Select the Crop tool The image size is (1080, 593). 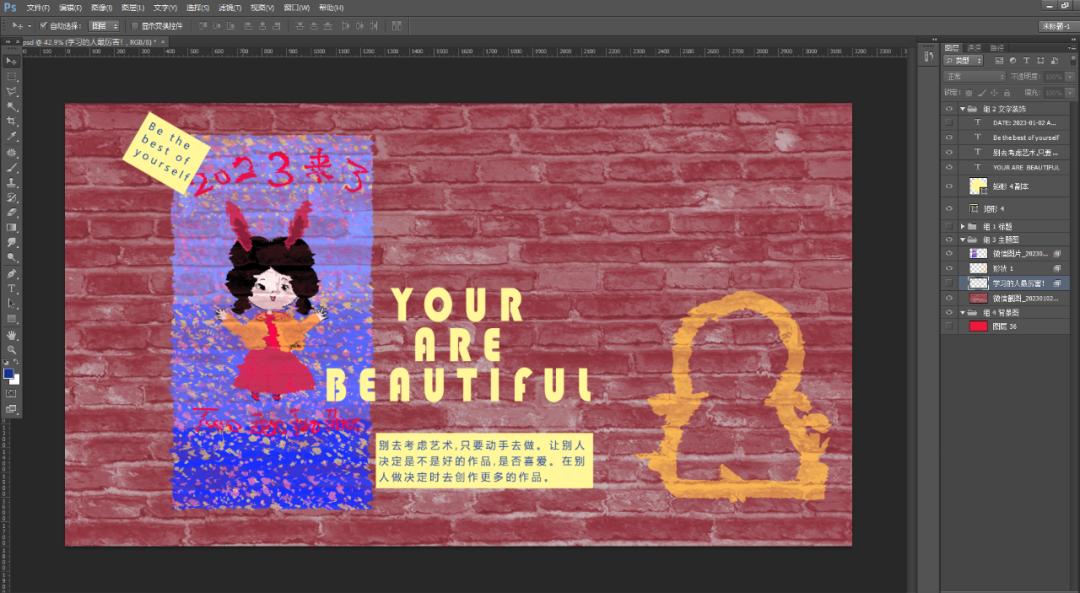[11, 122]
